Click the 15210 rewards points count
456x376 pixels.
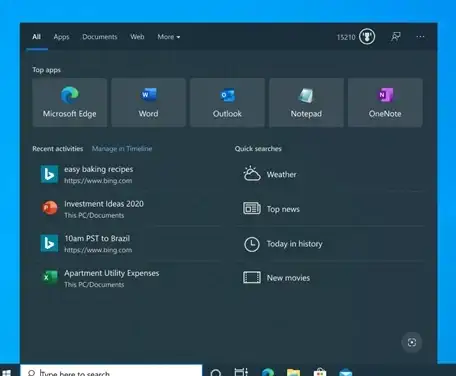(x=346, y=37)
